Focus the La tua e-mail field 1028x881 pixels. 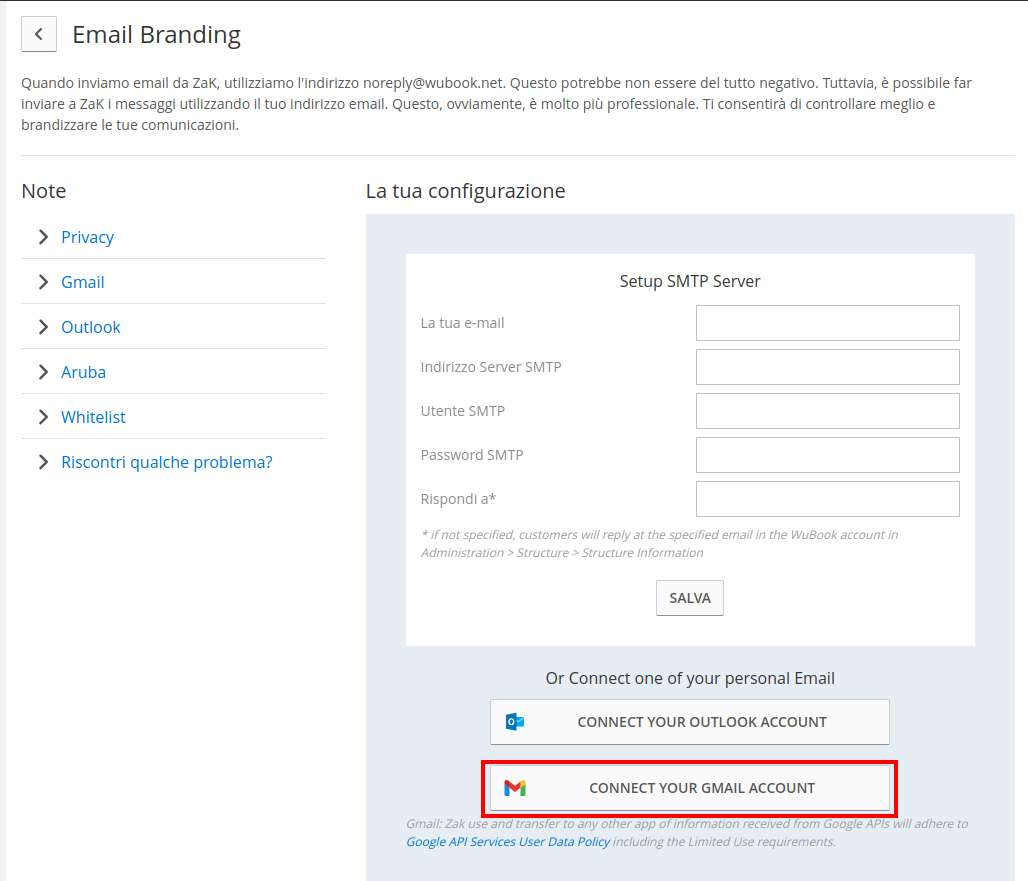[x=827, y=323]
